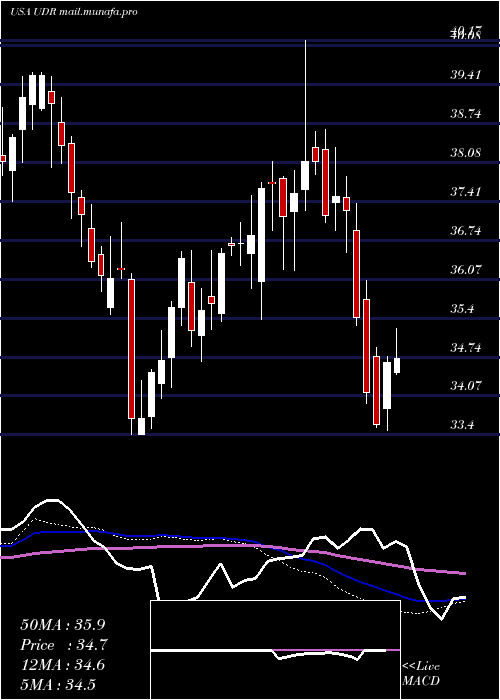Click the 38.74 price axis label

pyautogui.click(x=466, y=114)
